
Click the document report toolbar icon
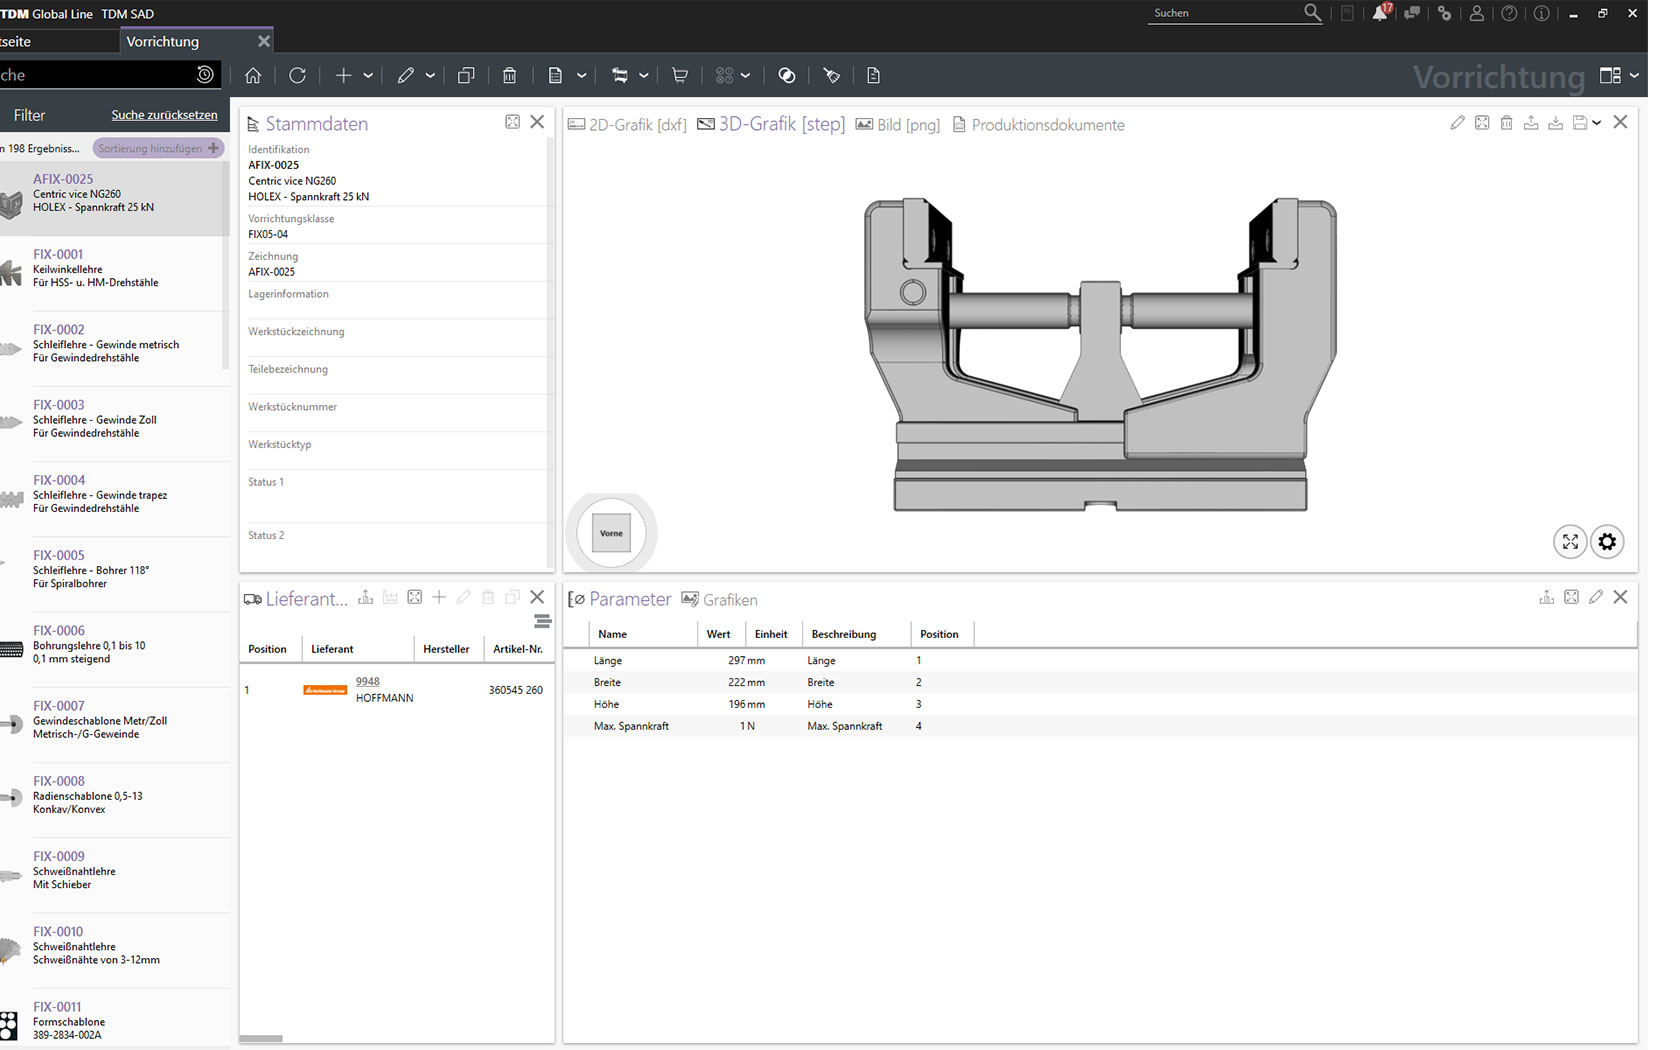[555, 75]
